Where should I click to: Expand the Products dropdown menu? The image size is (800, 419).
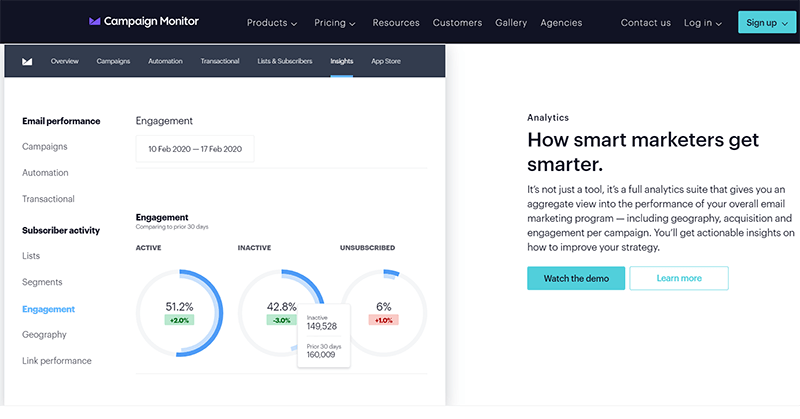[272, 22]
